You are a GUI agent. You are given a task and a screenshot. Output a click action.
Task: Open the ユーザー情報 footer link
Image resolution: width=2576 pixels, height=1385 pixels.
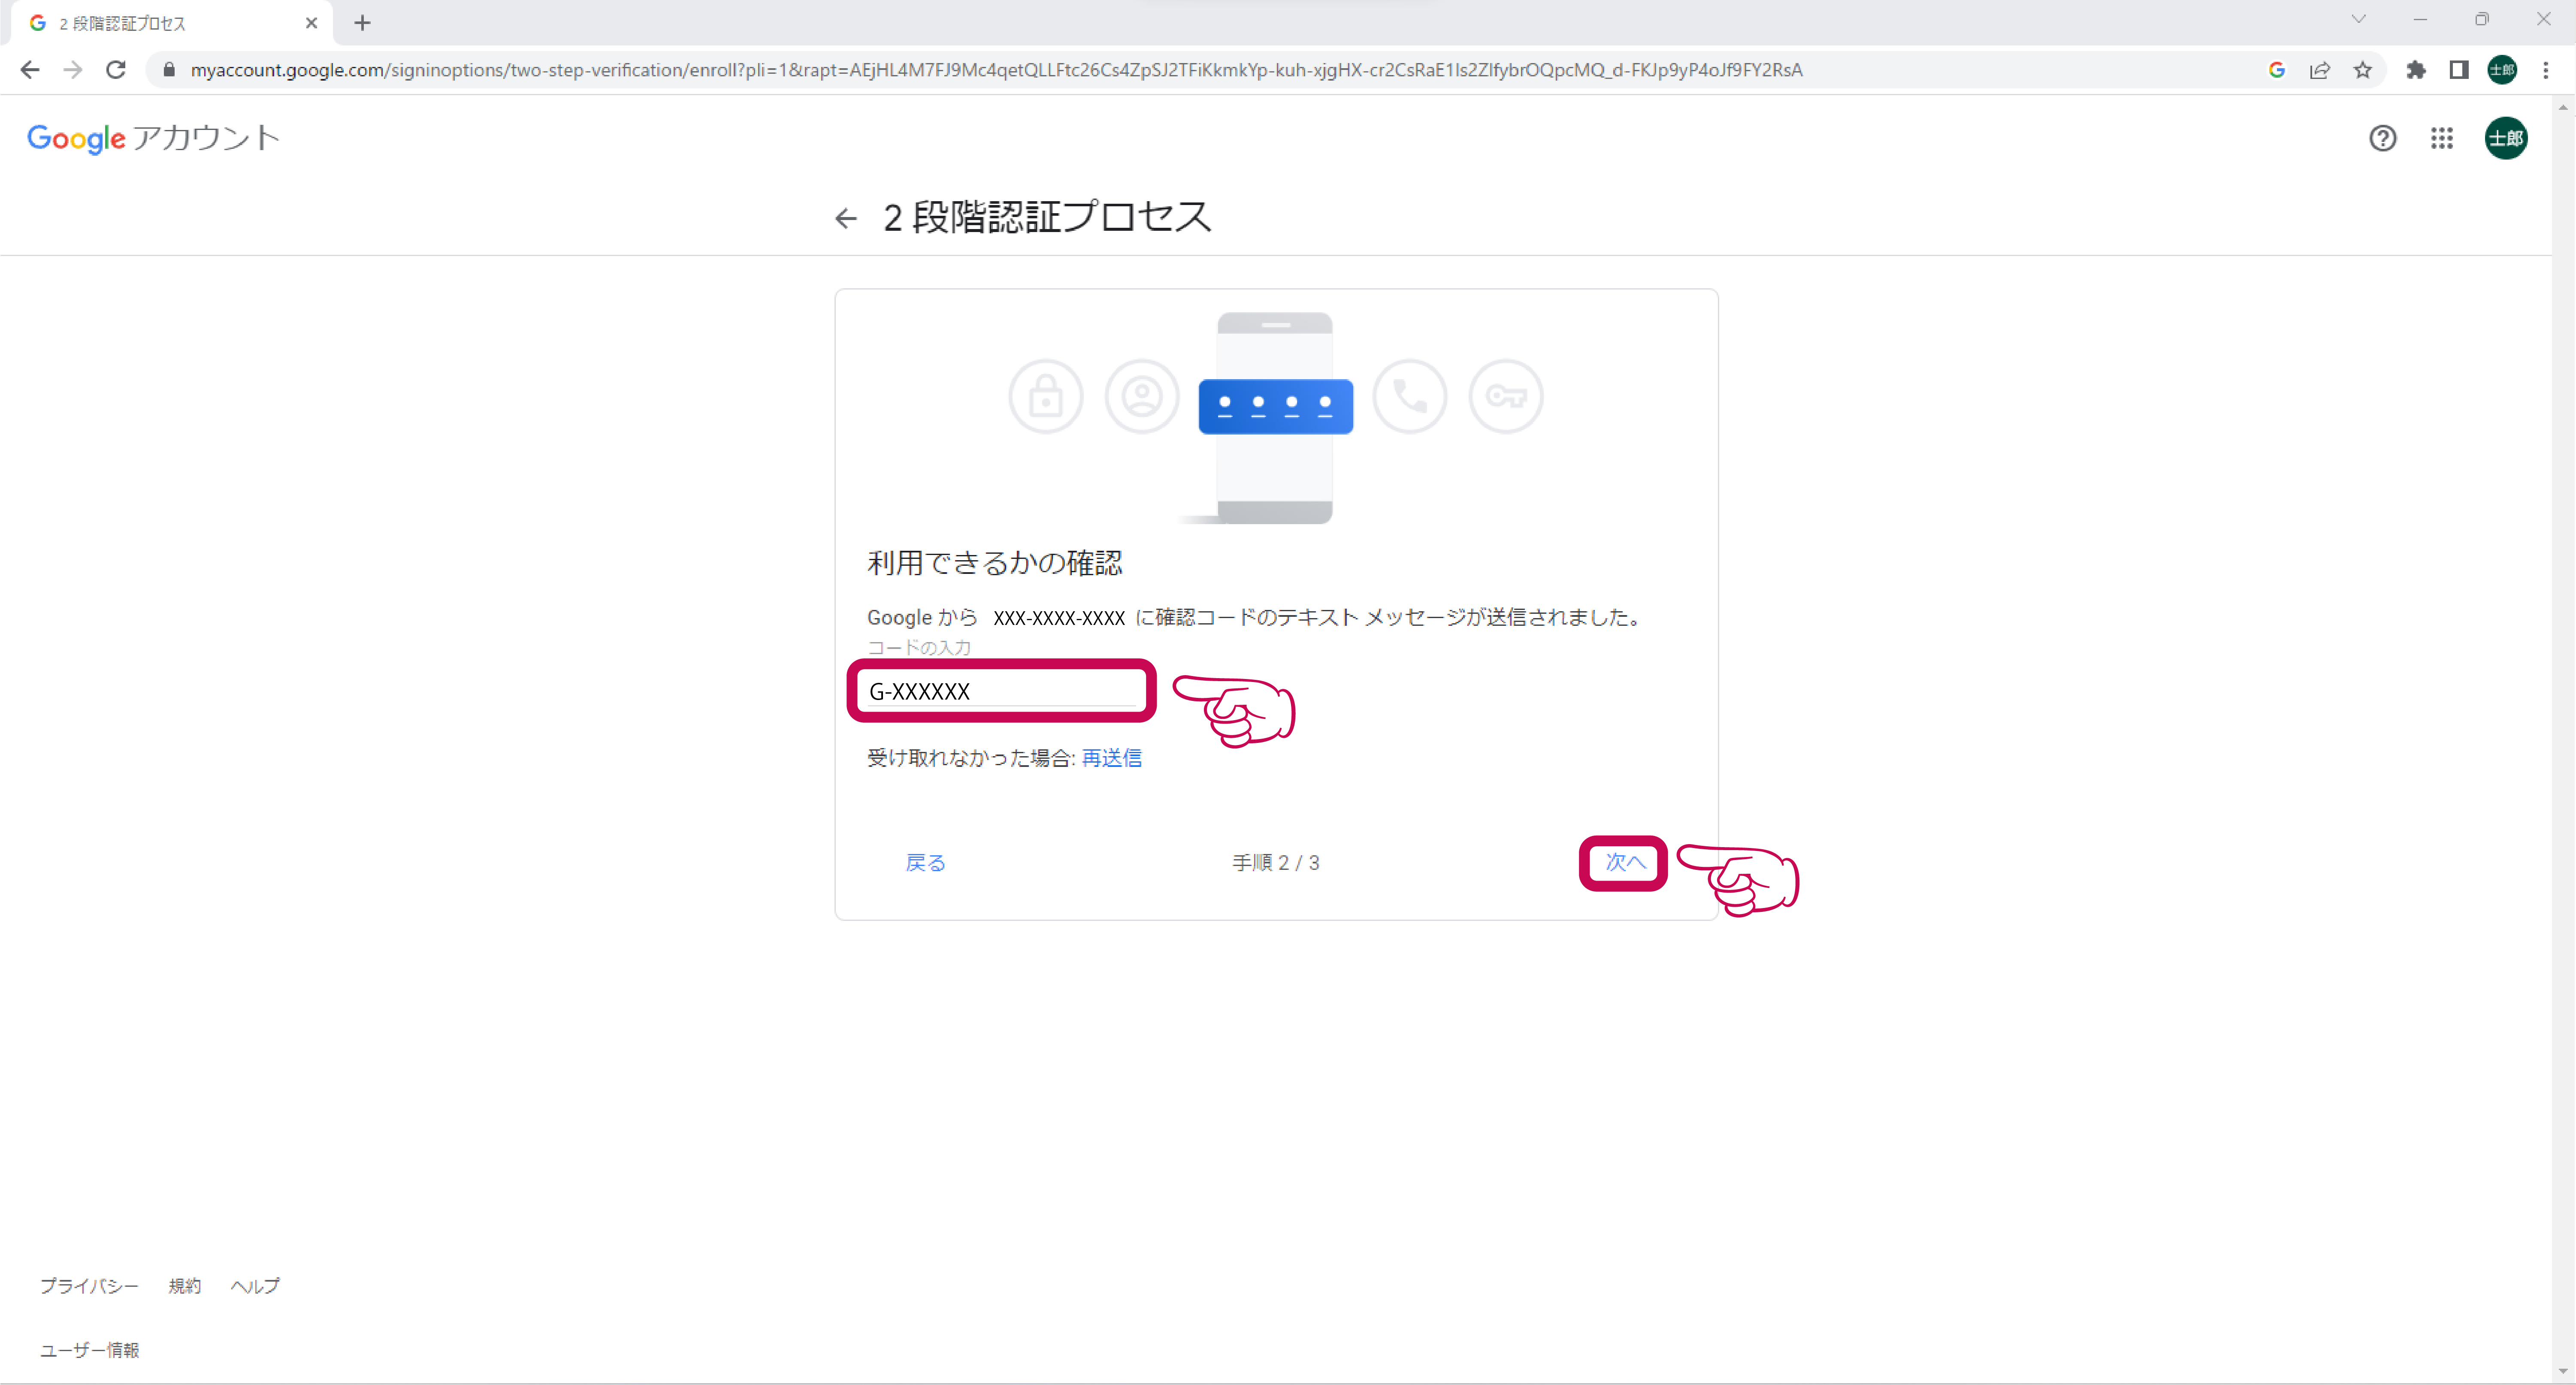click(x=90, y=1350)
